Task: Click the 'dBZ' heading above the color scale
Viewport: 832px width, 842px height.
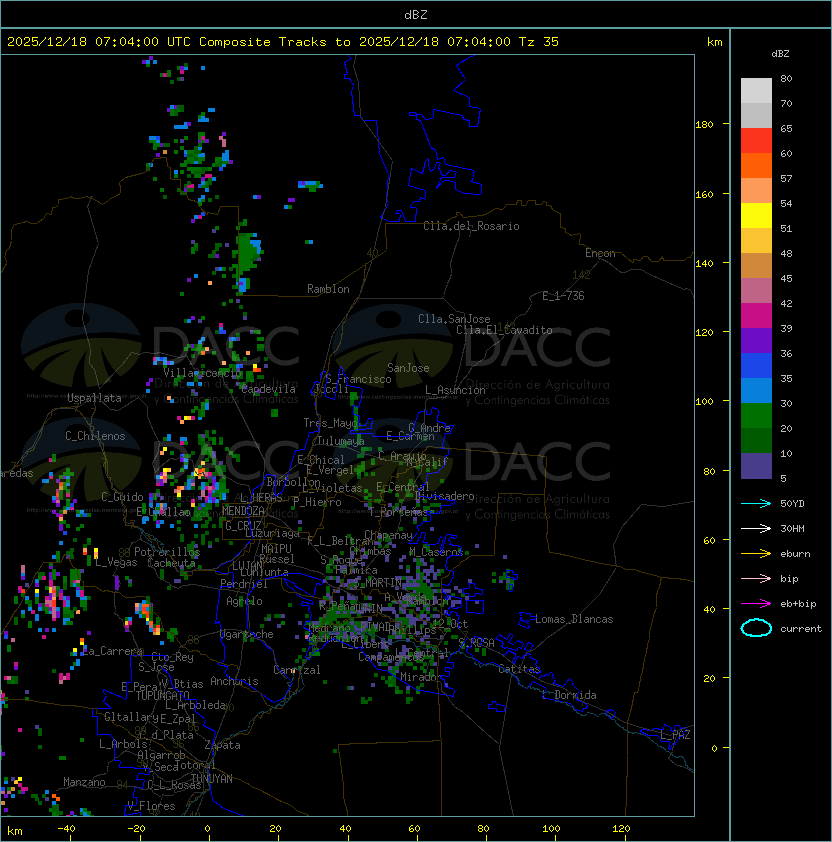Action: click(x=780, y=54)
